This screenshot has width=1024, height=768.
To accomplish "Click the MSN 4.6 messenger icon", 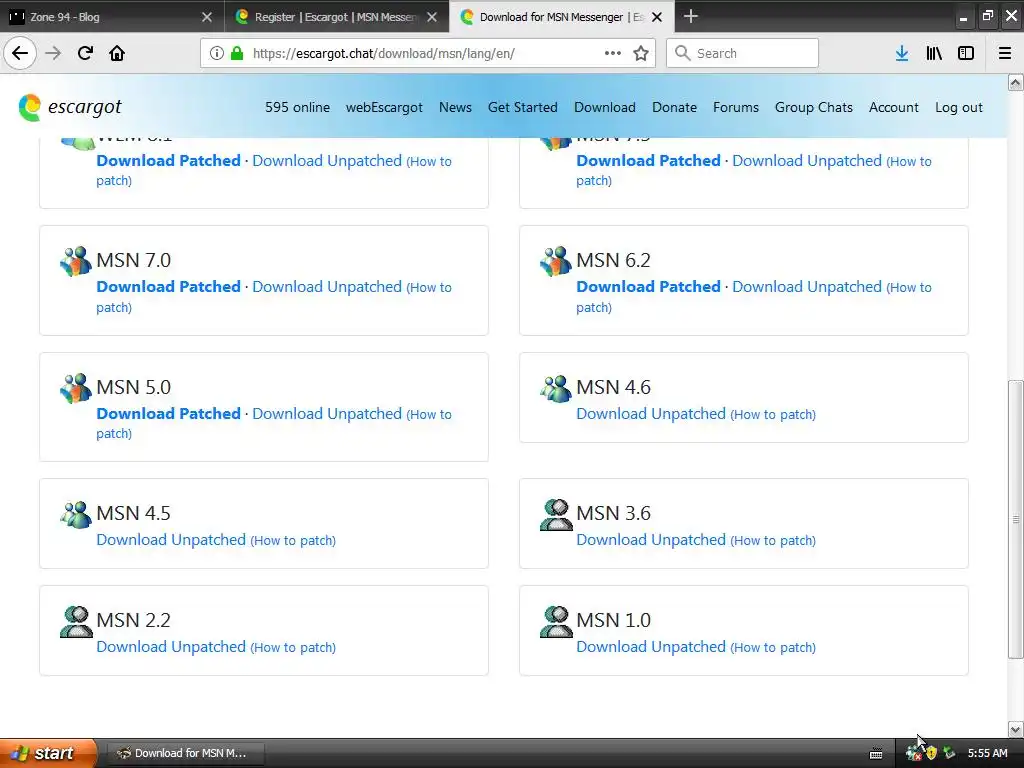I will pos(556,388).
